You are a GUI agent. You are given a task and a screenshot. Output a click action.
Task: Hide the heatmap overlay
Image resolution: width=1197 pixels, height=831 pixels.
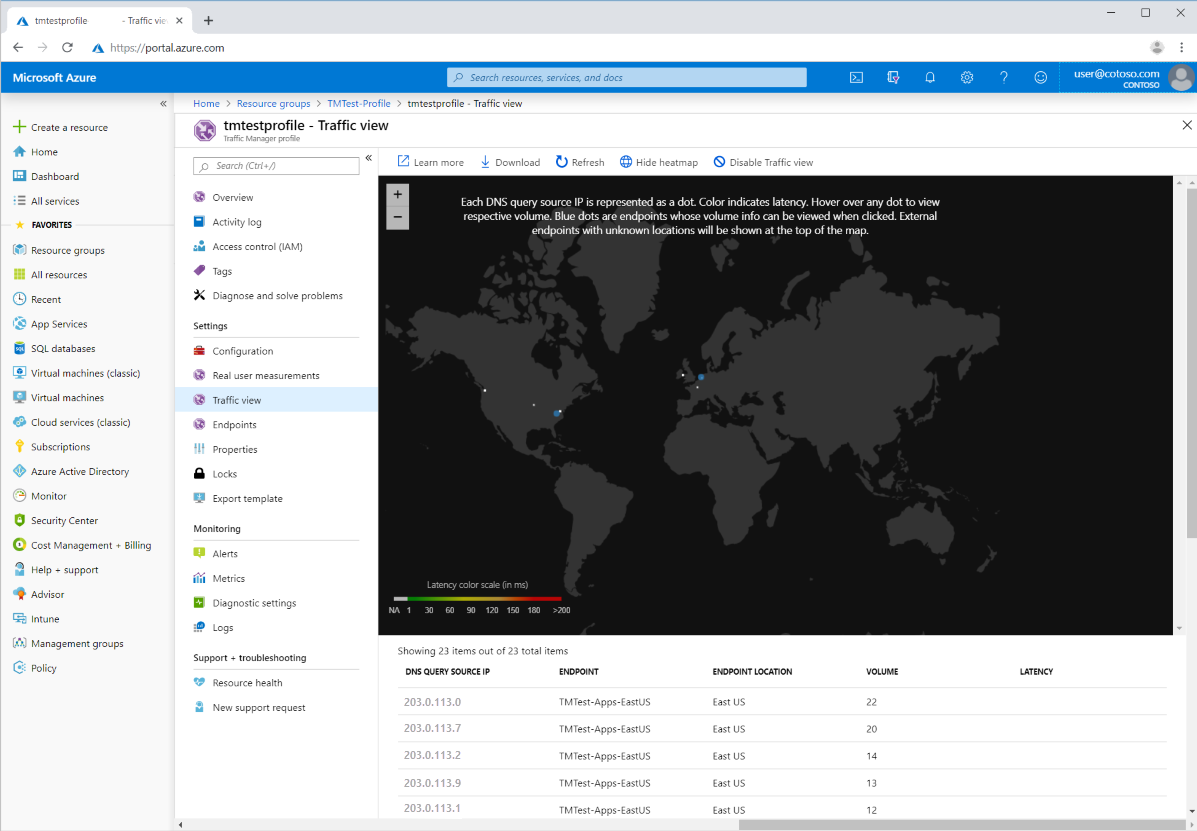click(x=658, y=161)
